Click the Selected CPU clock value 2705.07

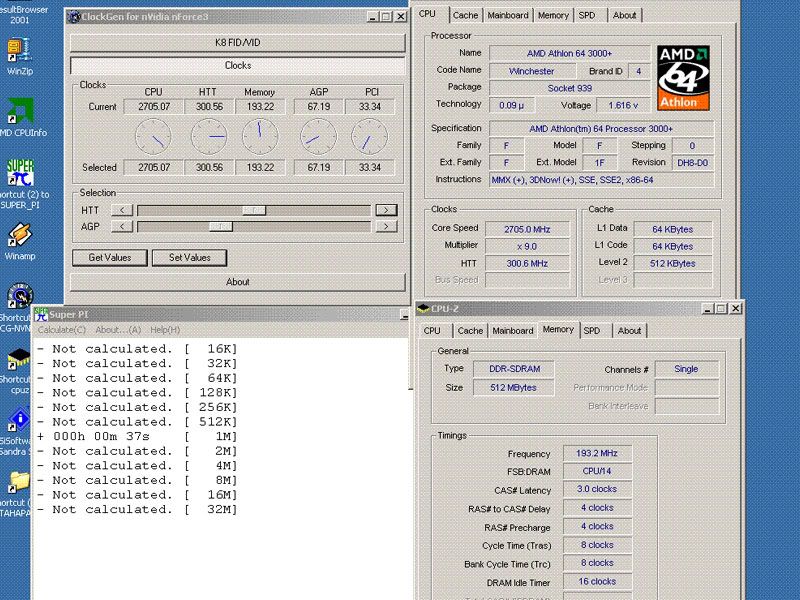154,167
